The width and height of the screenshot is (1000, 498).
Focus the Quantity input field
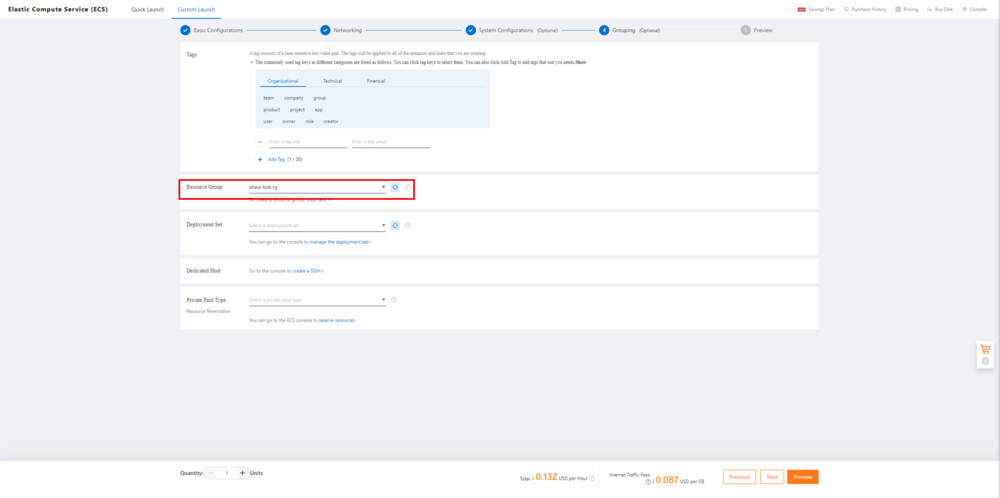tap(226, 473)
